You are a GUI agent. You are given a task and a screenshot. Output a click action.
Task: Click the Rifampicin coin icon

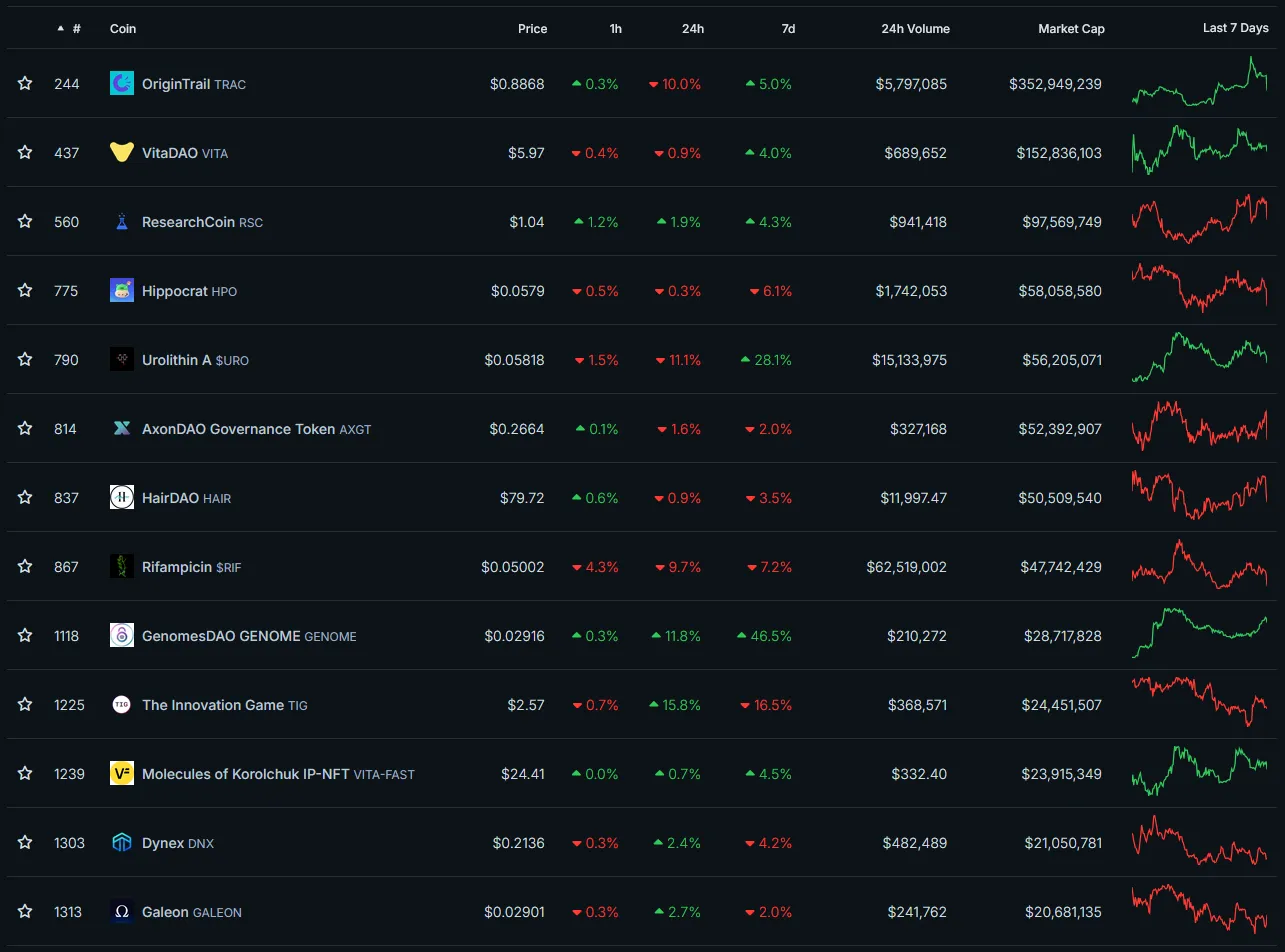click(122, 567)
